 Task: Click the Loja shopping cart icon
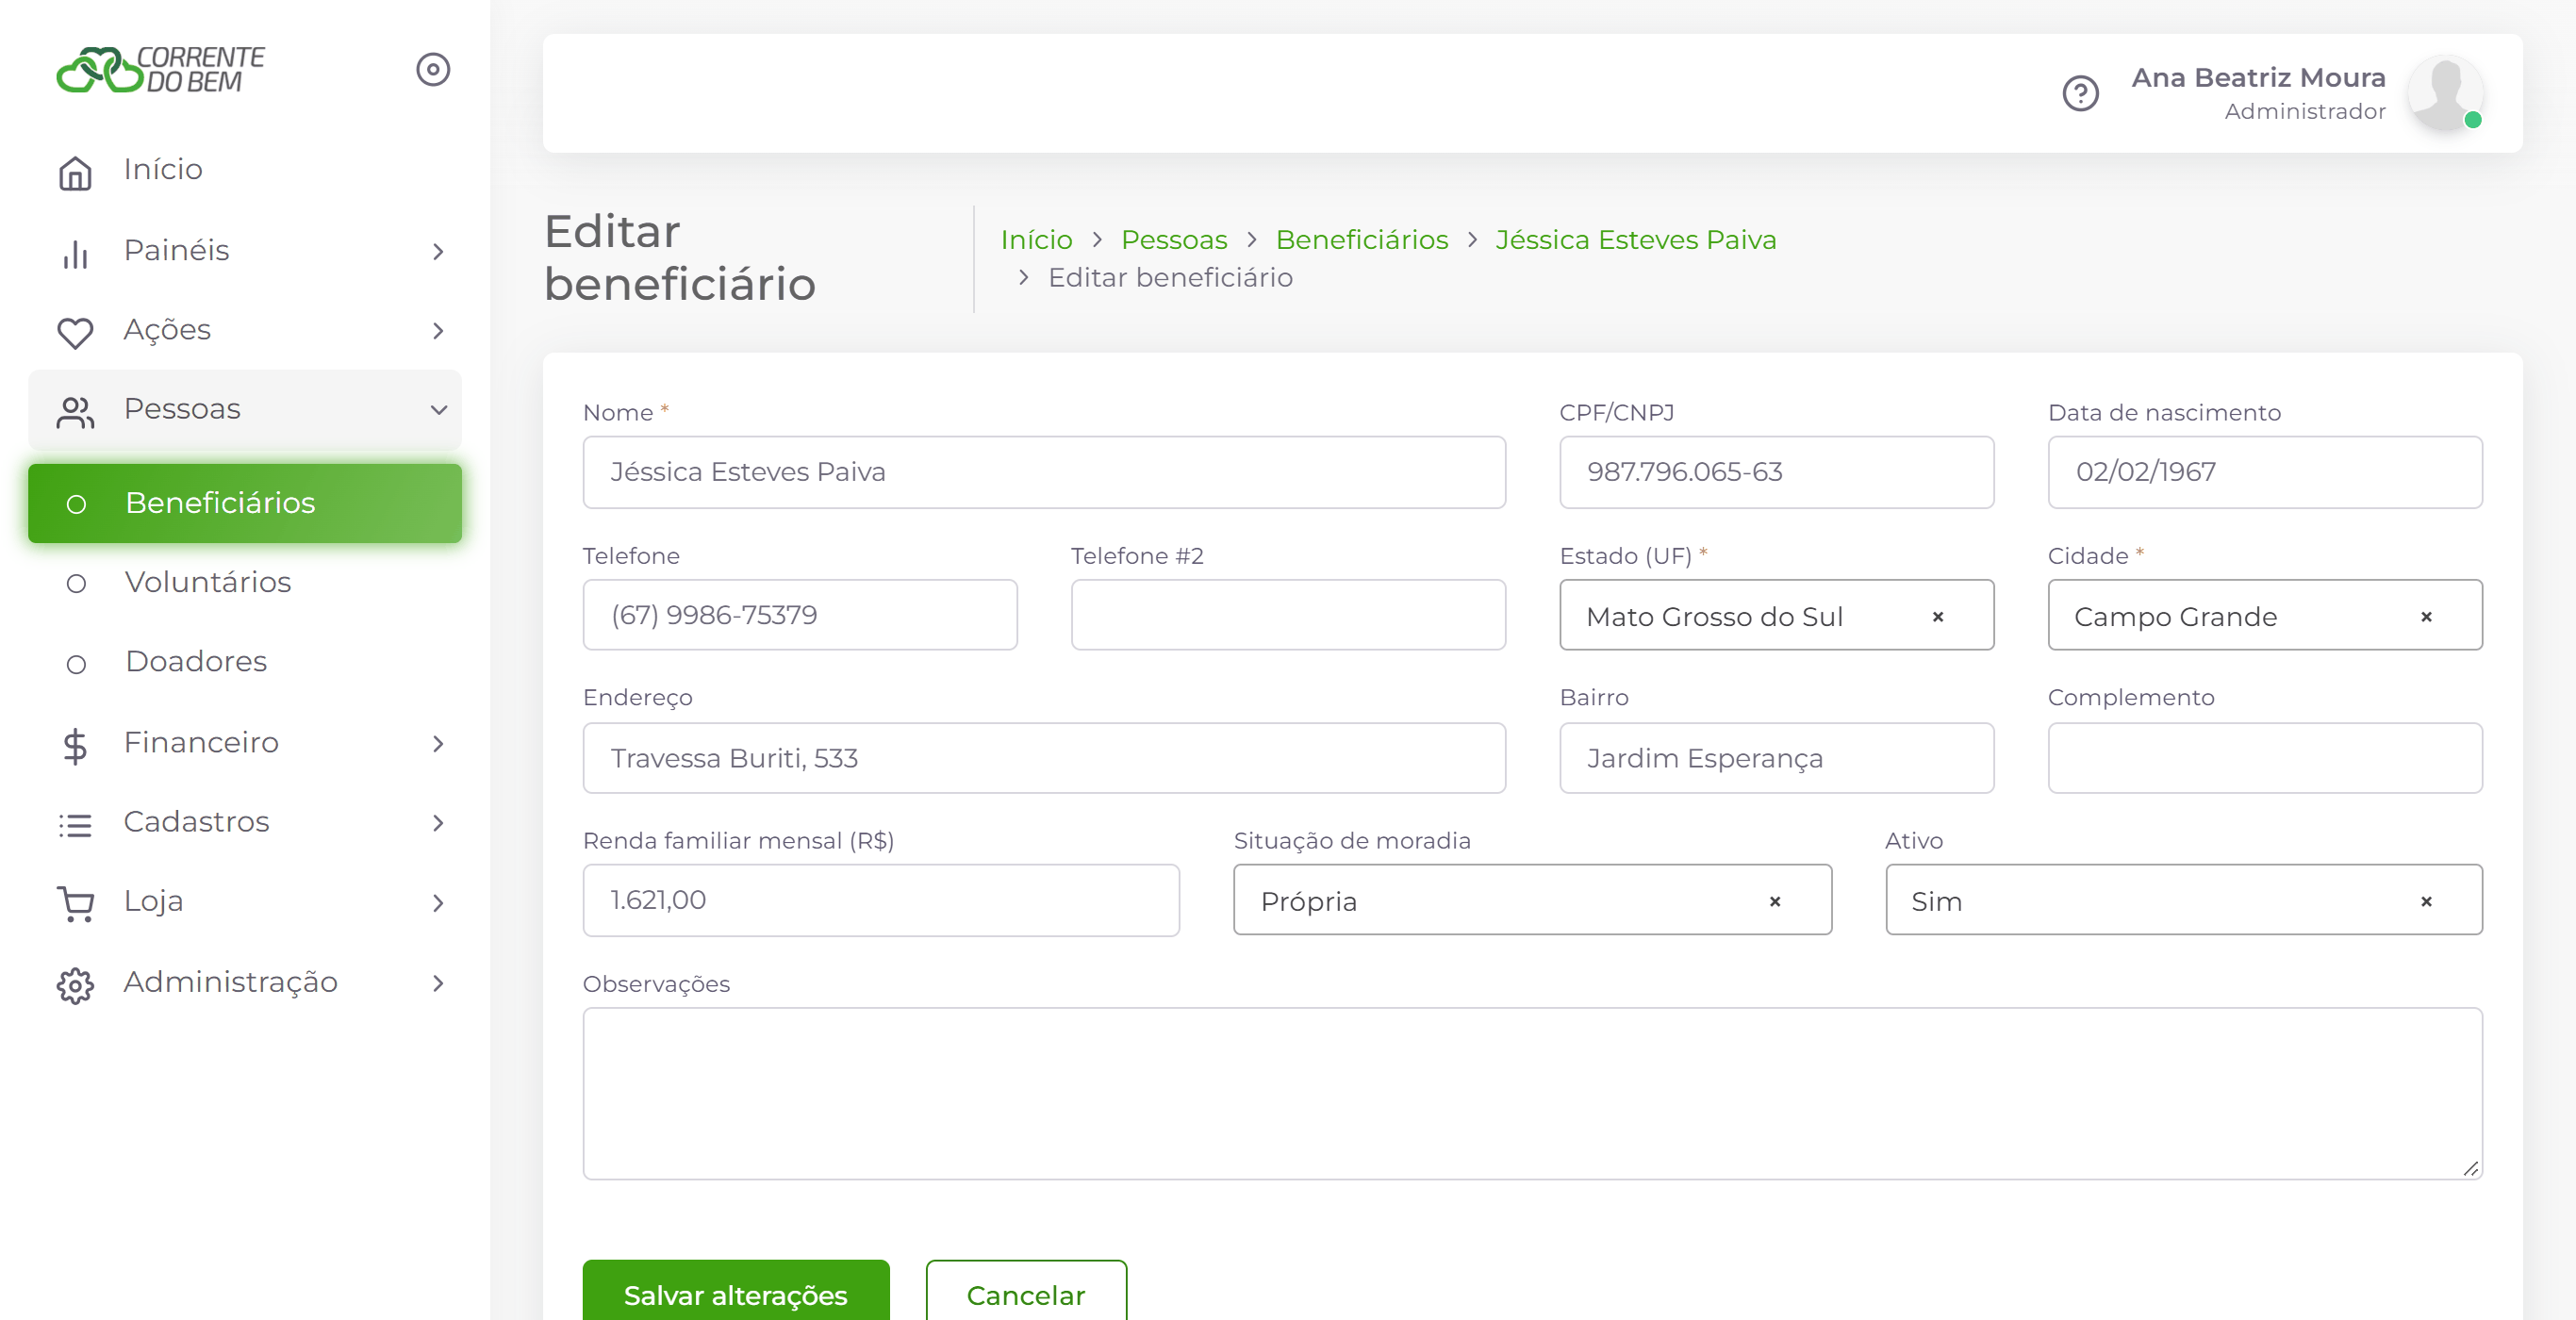pos(75,904)
